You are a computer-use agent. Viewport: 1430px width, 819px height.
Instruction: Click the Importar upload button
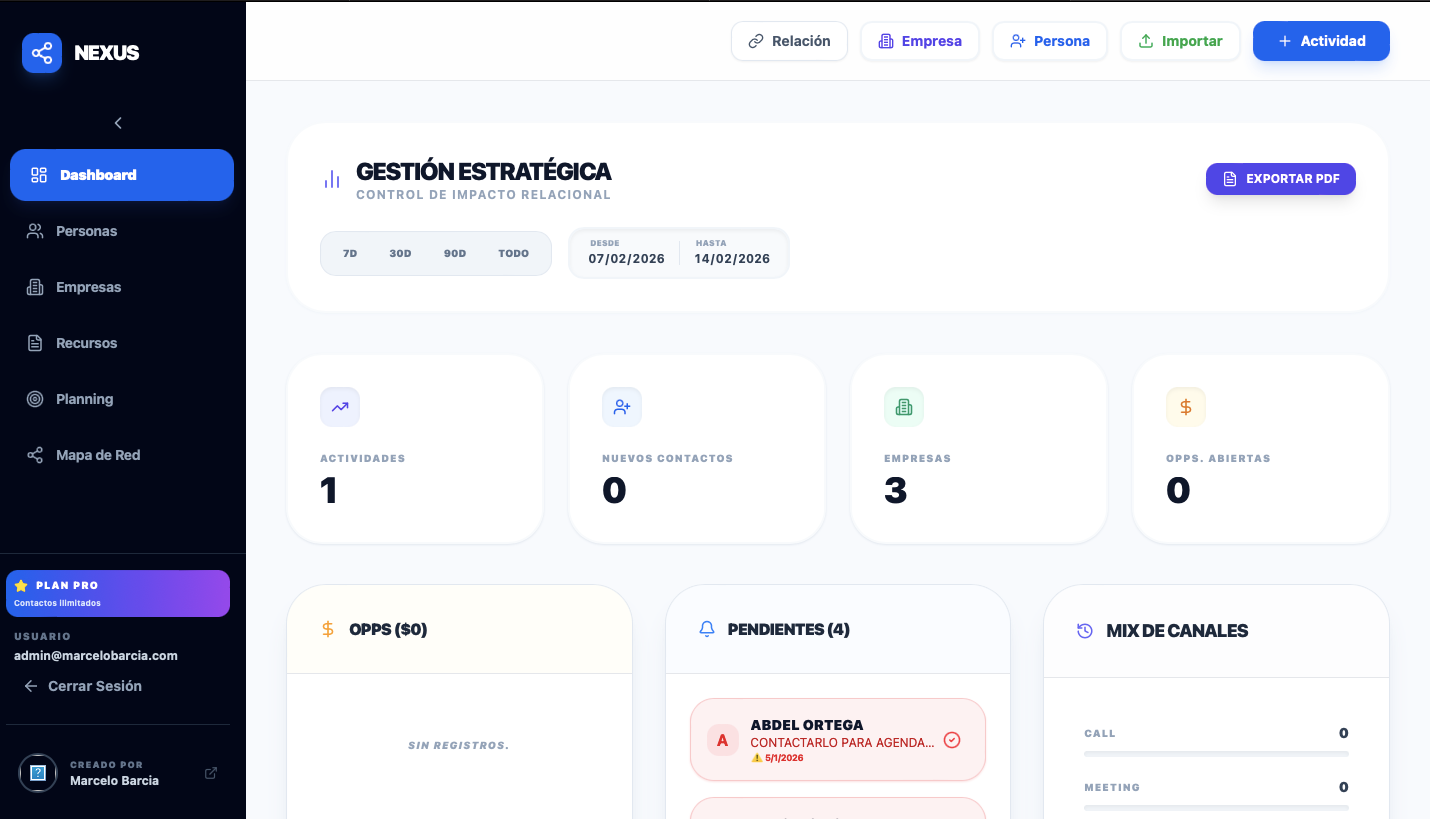click(1180, 41)
